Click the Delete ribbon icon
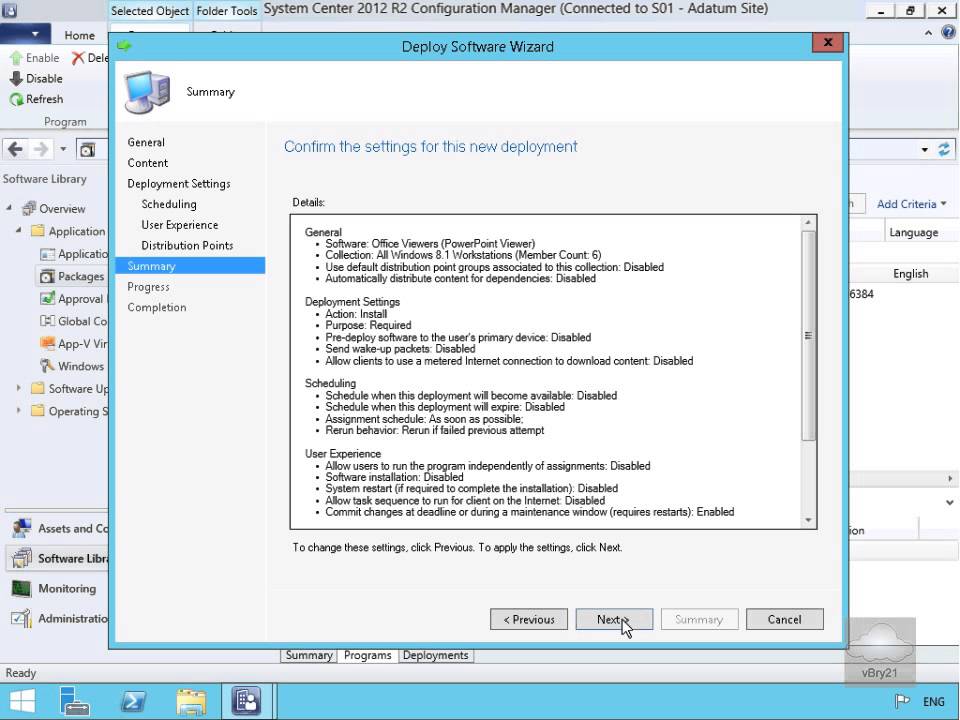This screenshot has width=960, height=720. [78, 58]
